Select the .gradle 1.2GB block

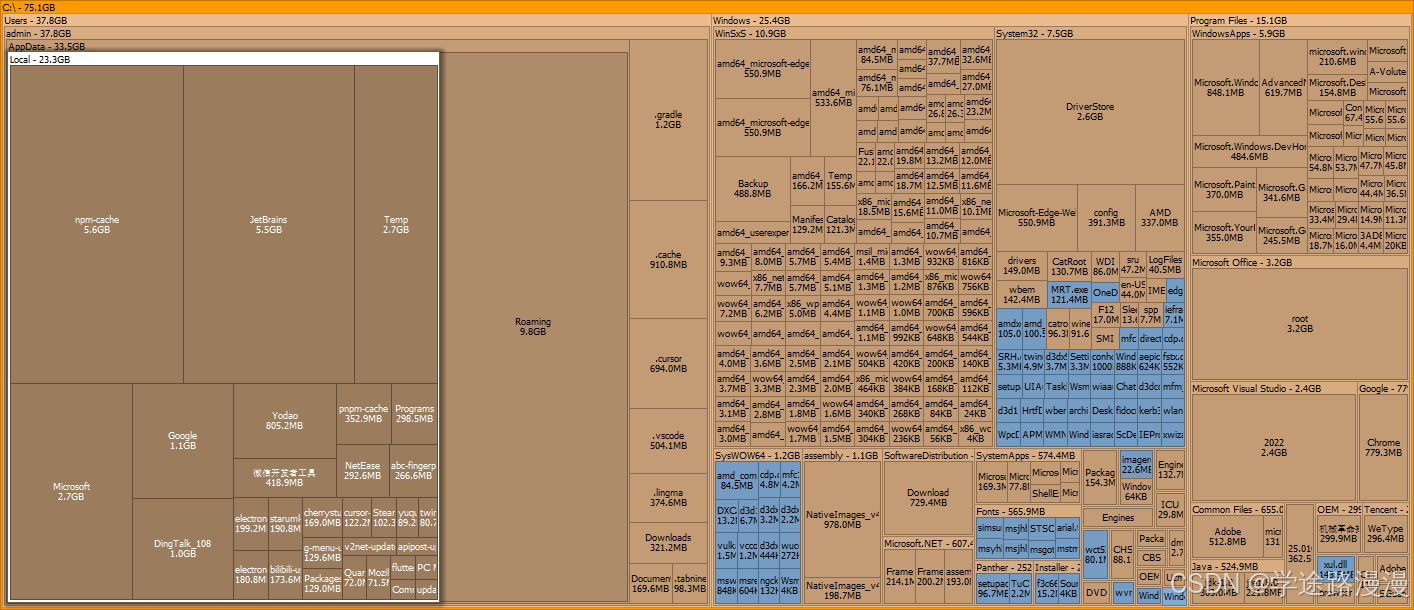668,120
